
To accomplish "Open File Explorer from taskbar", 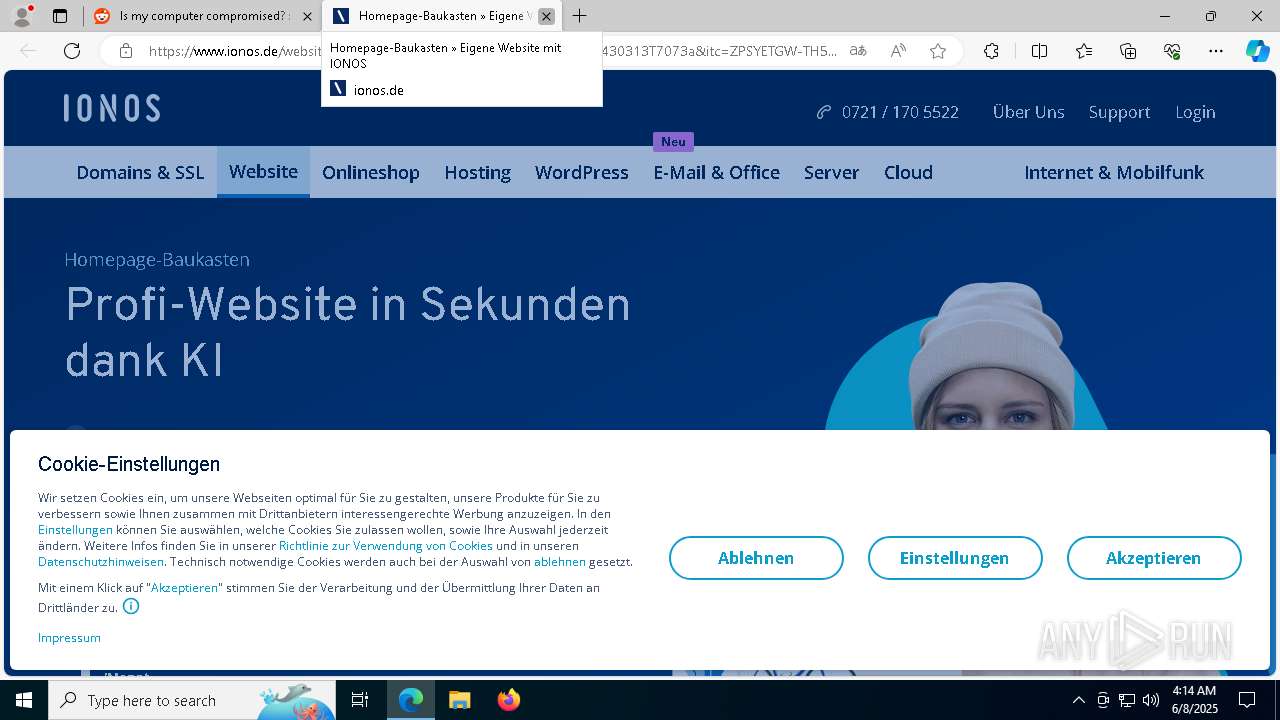I will click(459, 700).
